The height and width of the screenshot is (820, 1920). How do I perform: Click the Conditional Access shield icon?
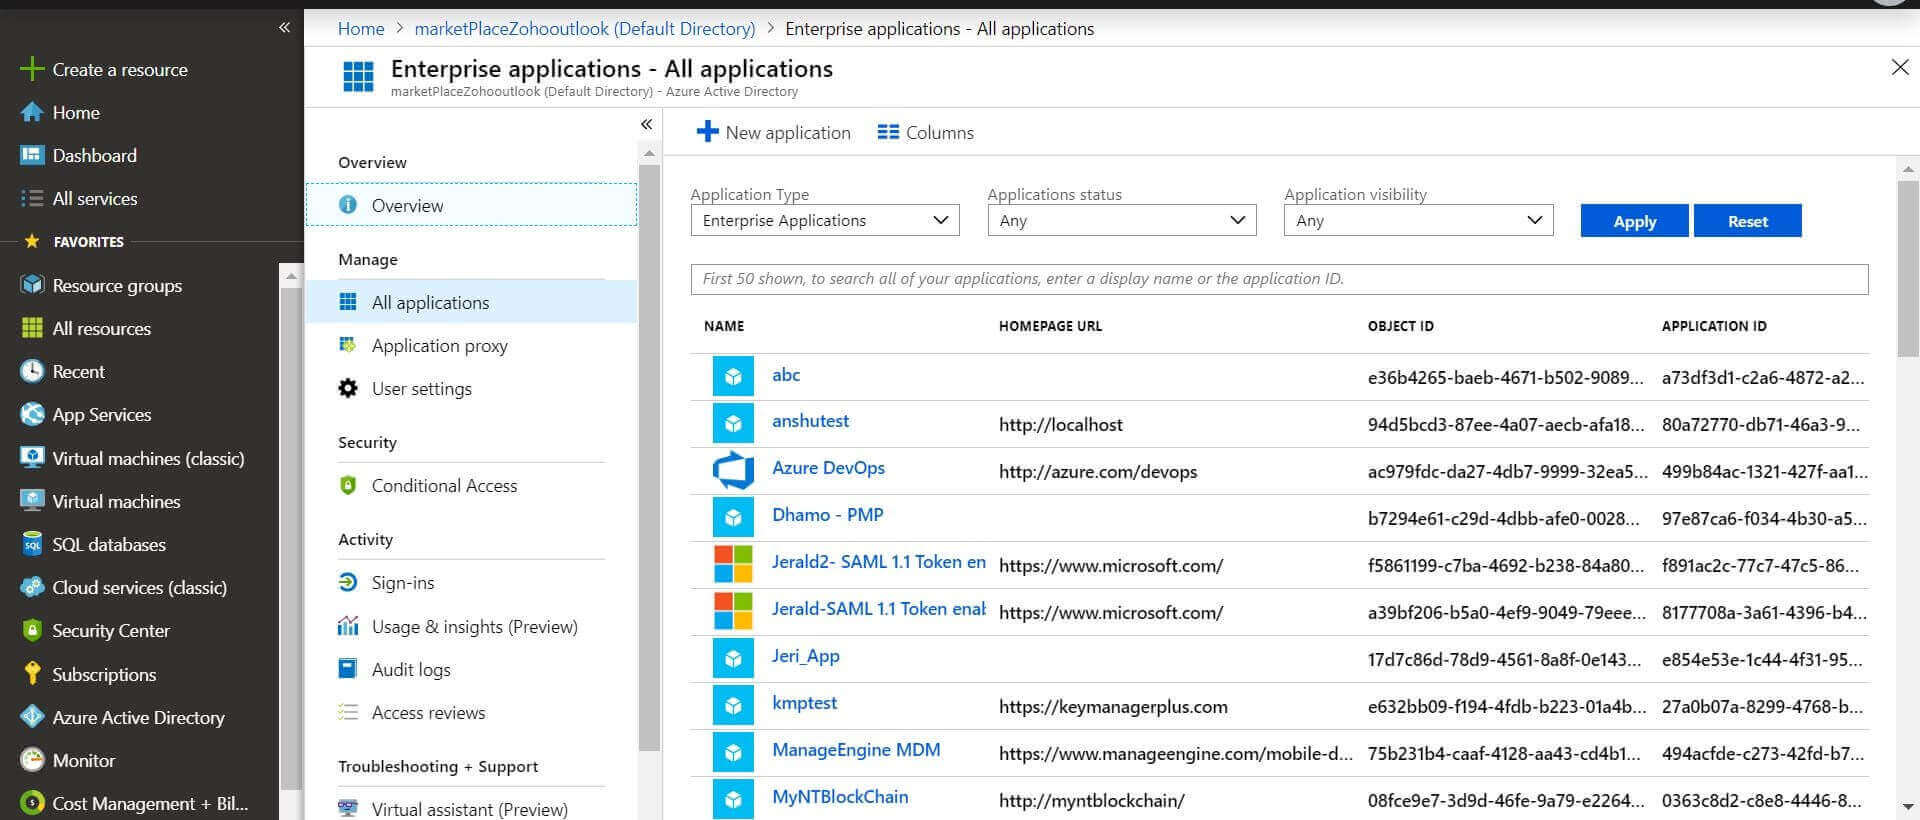[x=348, y=486]
